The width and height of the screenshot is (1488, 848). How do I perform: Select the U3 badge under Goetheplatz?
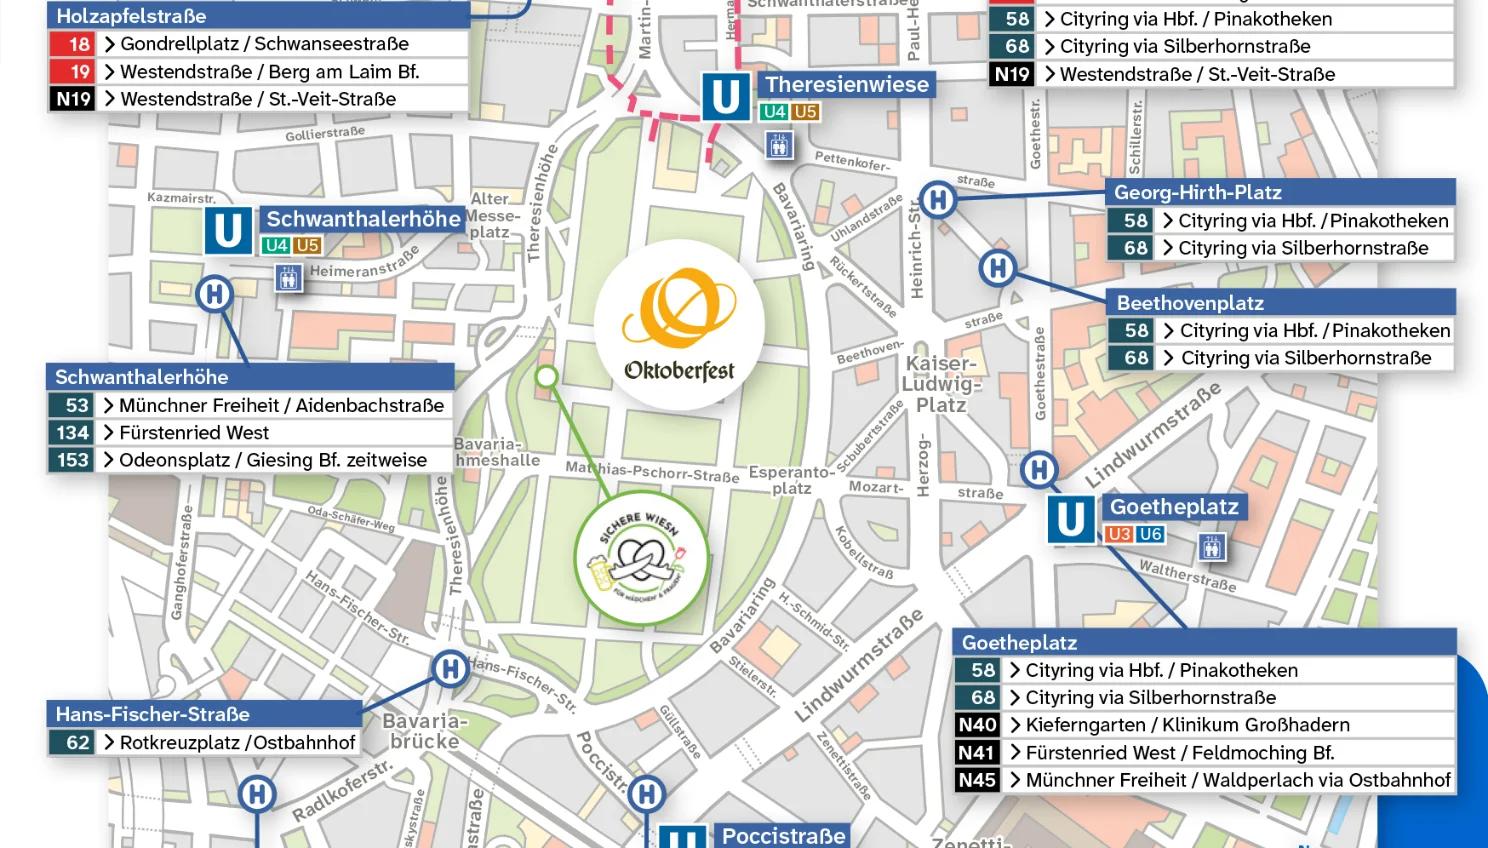pyautogui.click(x=1119, y=534)
